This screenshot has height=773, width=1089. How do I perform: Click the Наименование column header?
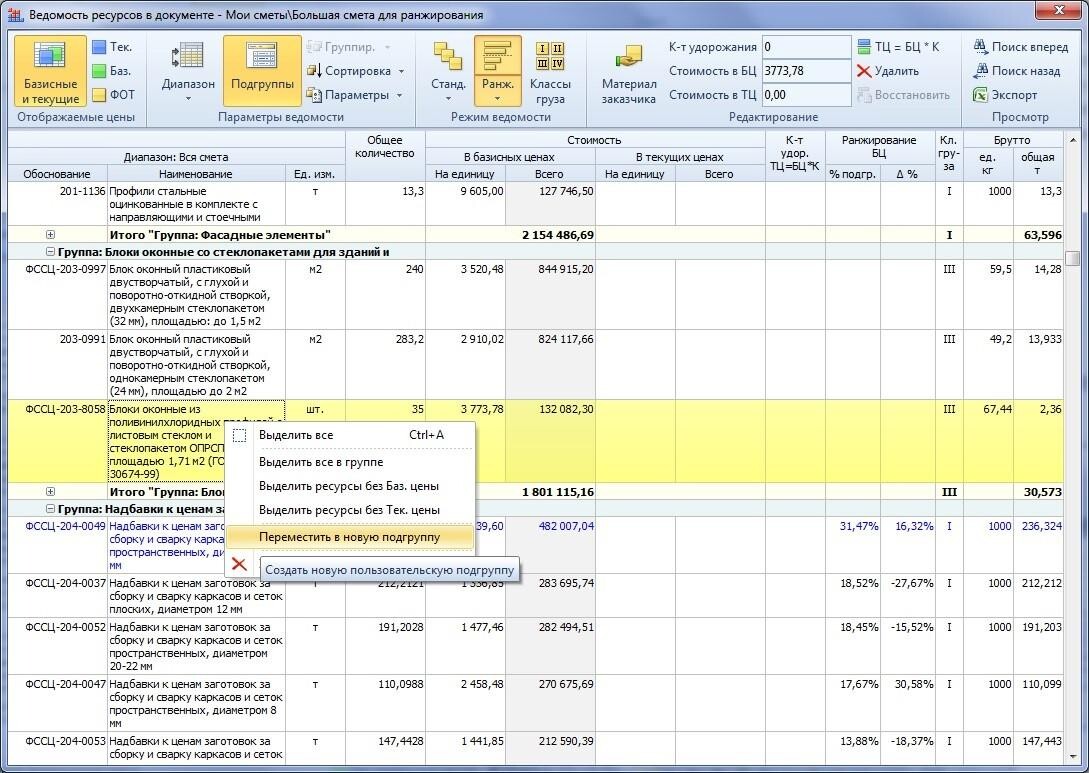point(196,174)
